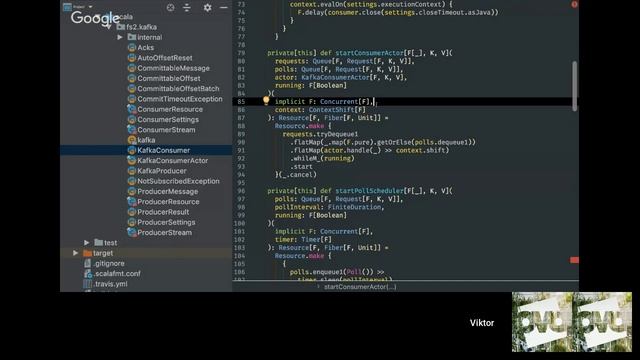Click the Acks class icon

click(131, 47)
